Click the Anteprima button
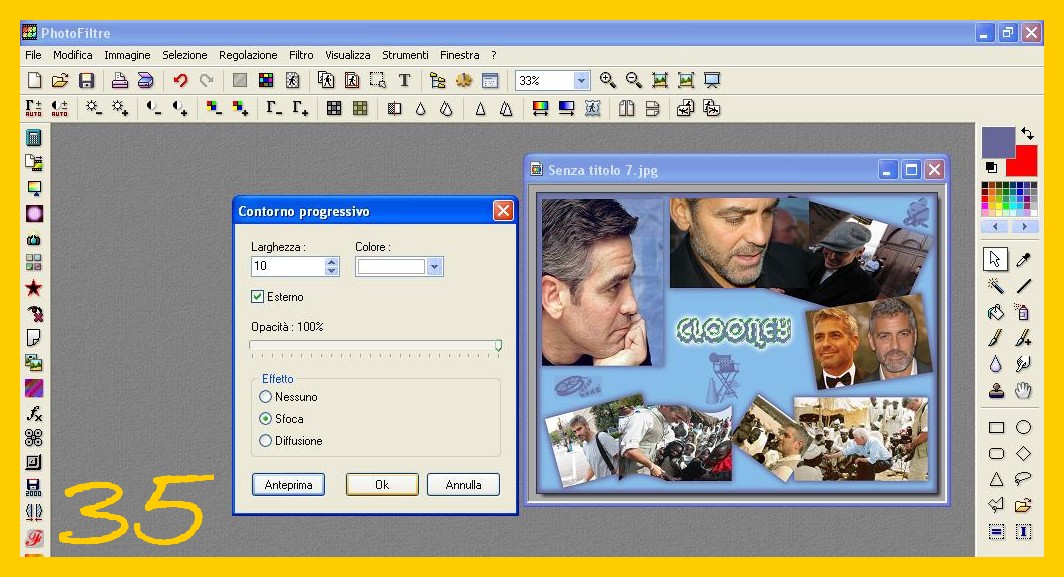 pos(288,485)
